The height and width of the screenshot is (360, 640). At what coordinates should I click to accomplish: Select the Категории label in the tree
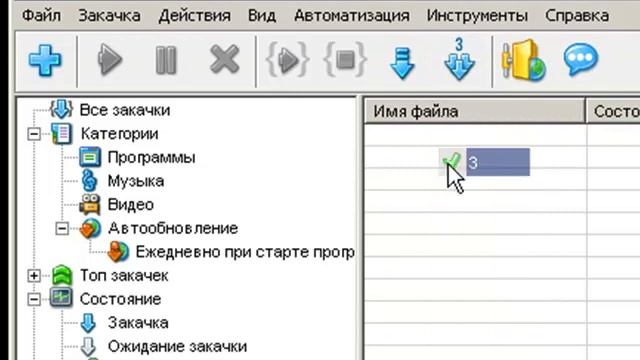click(119, 133)
